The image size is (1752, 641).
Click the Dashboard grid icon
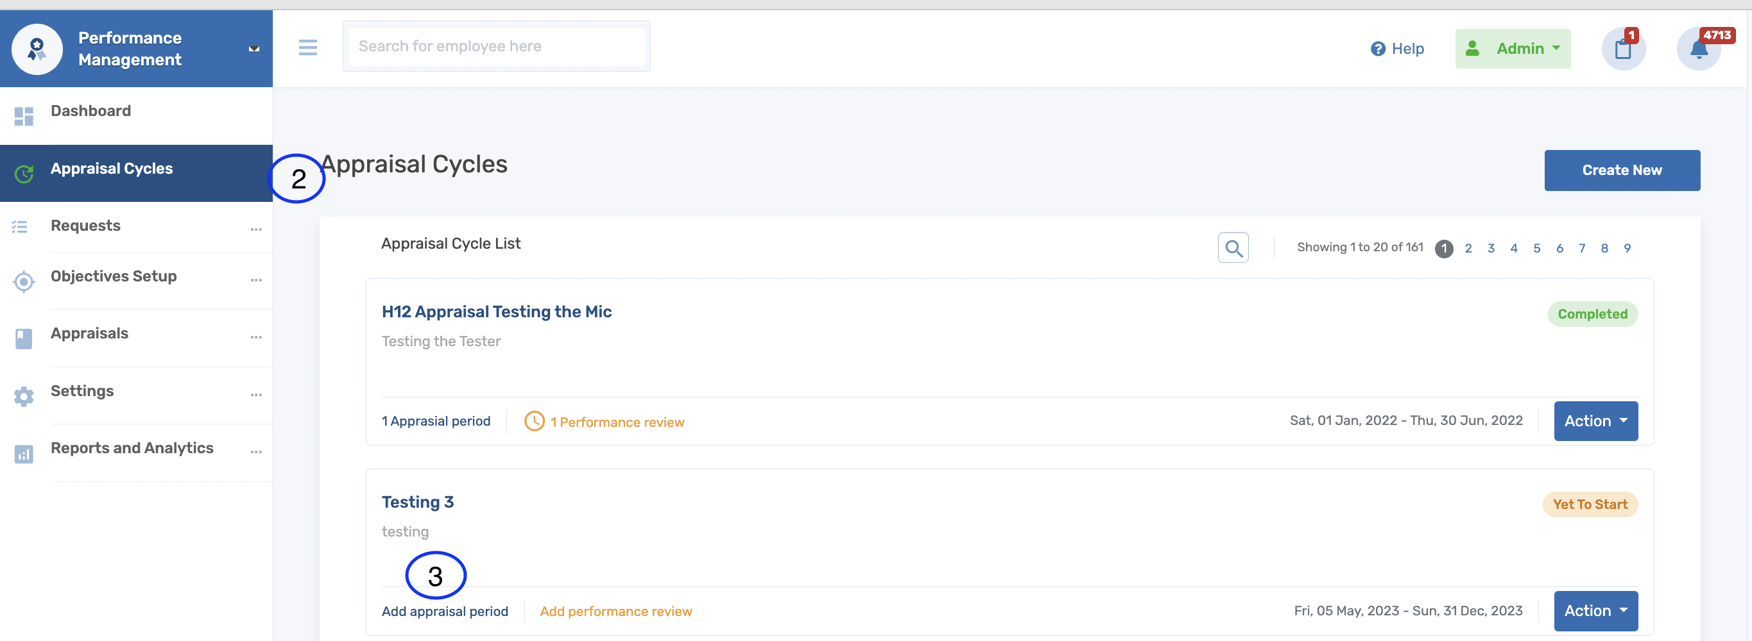click(x=24, y=116)
